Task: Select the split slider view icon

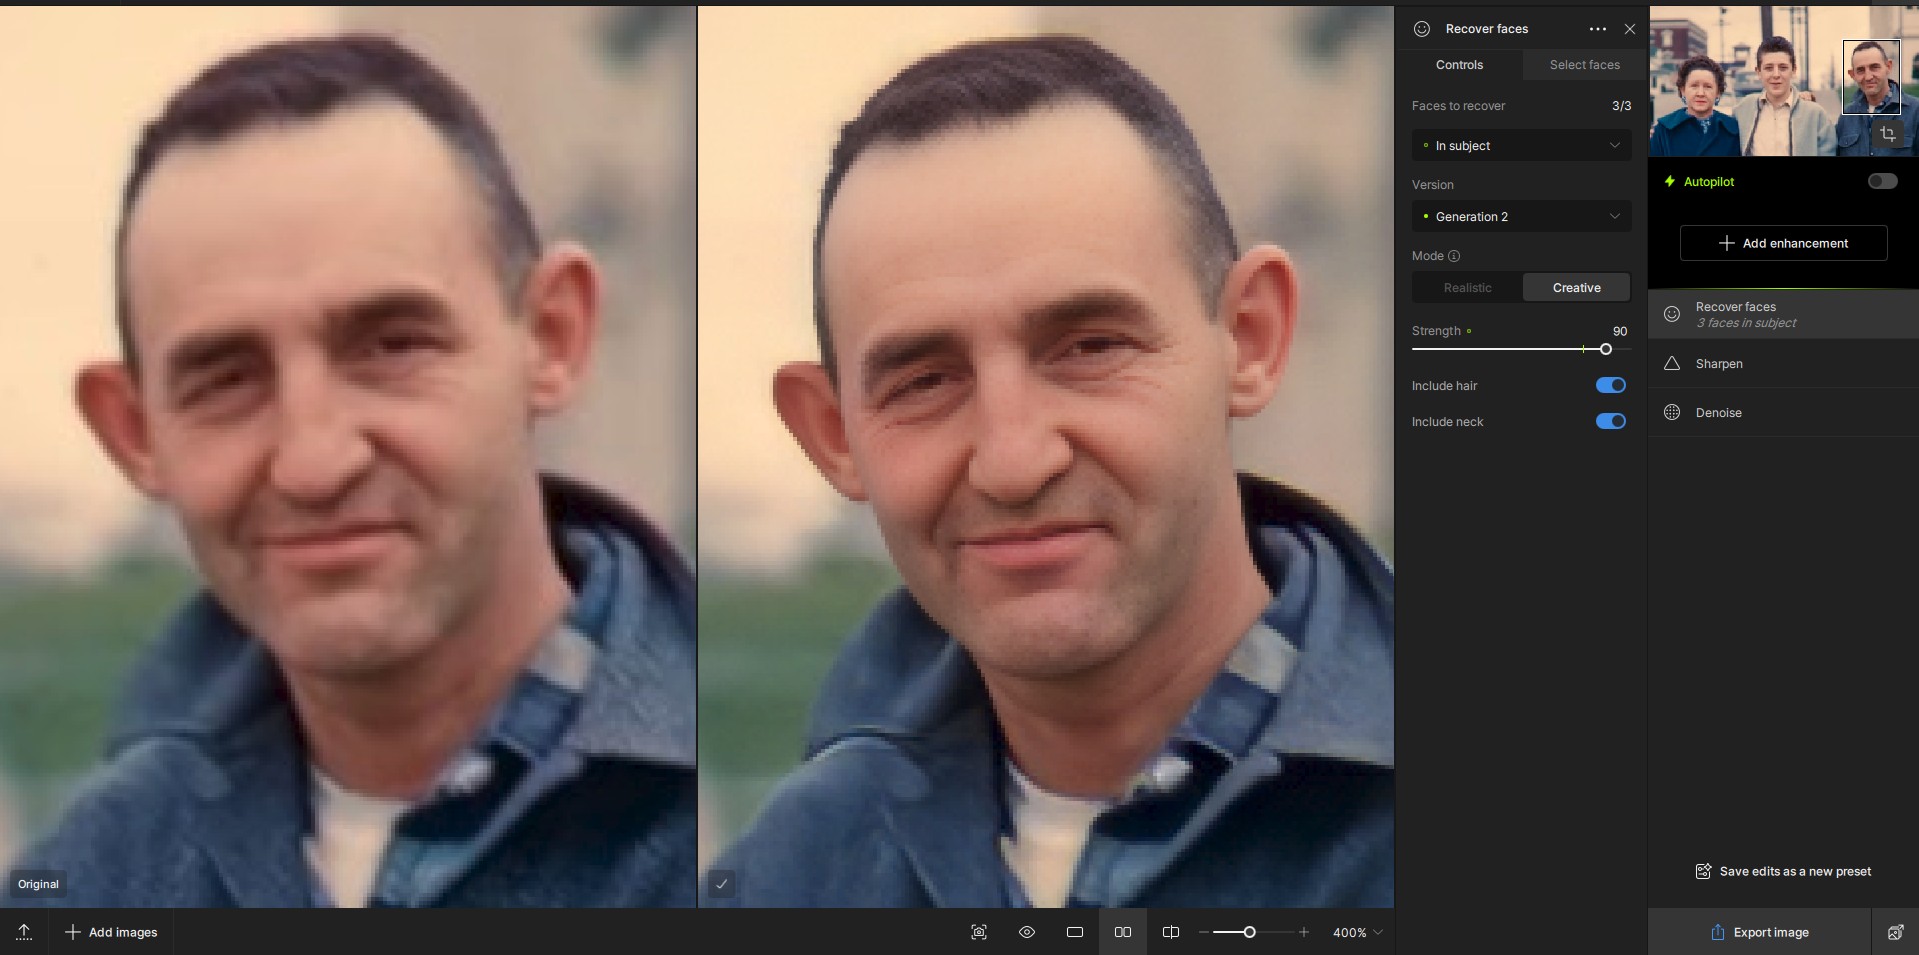Action: [1171, 932]
